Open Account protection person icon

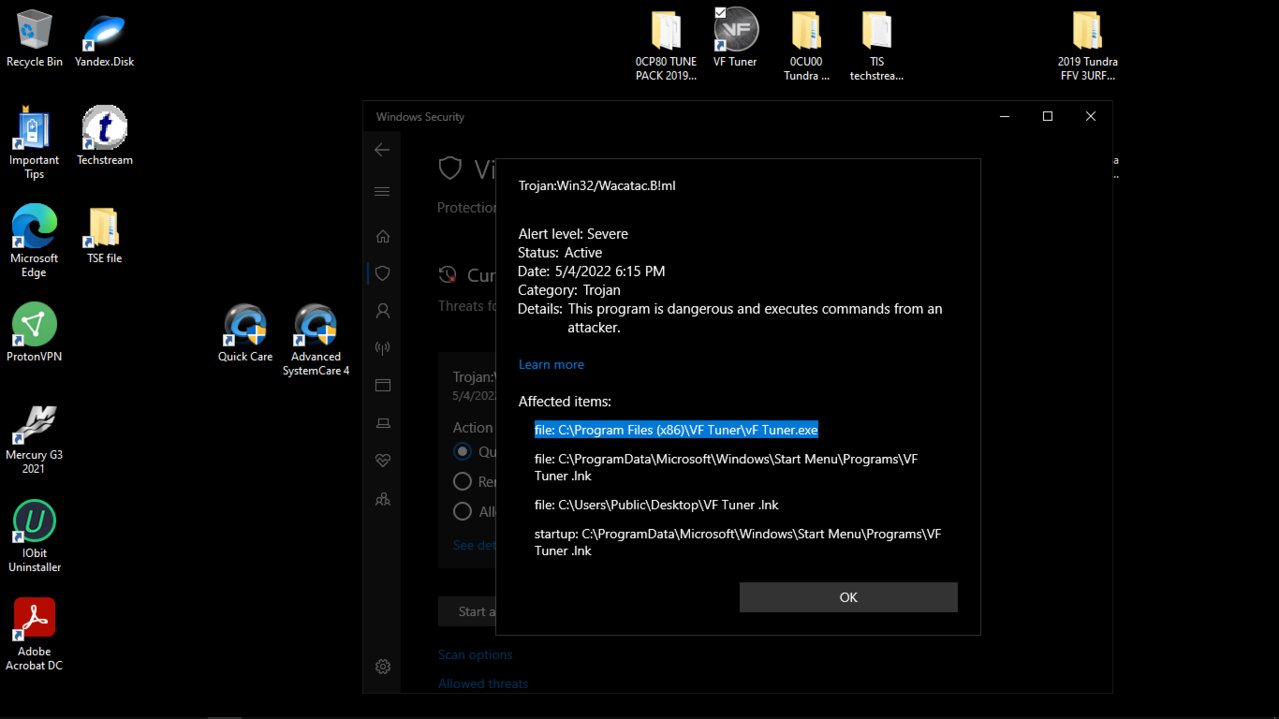[x=383, y=311]
